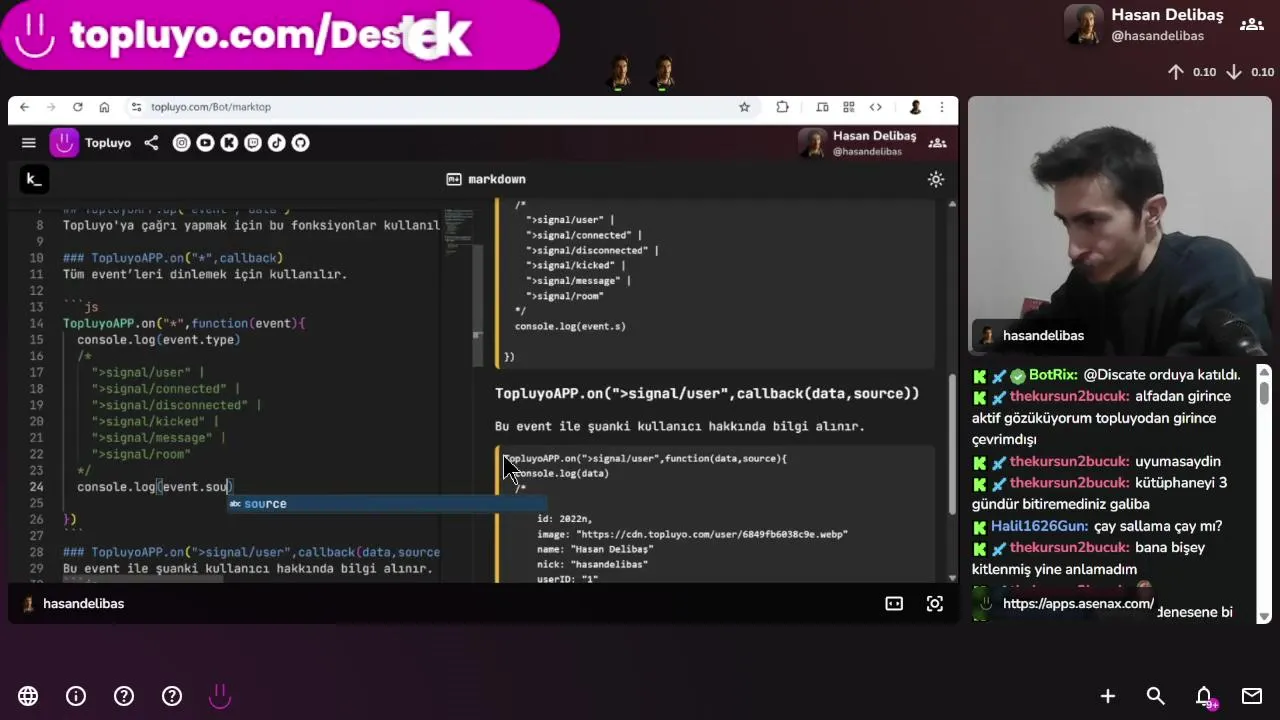Click the preview text 'nick: "hasandelibas"'
This screenshot has width=1280, height=720.
(592, 564)
